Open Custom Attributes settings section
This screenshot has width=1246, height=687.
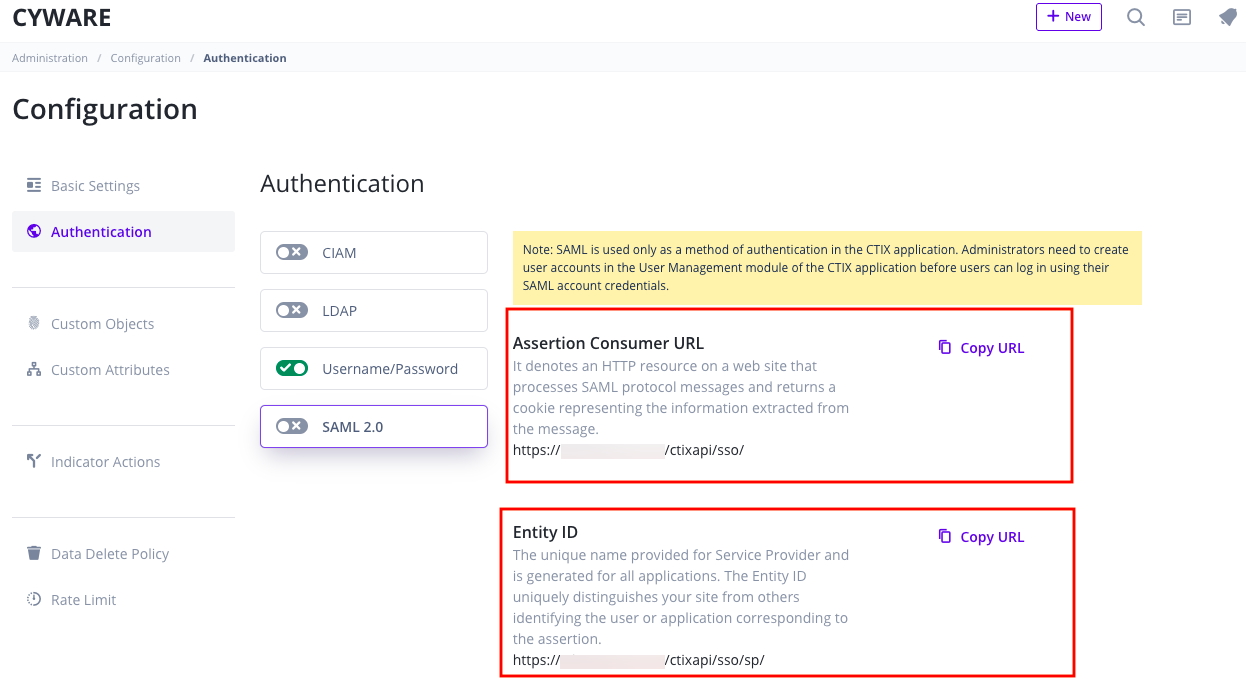110,369
